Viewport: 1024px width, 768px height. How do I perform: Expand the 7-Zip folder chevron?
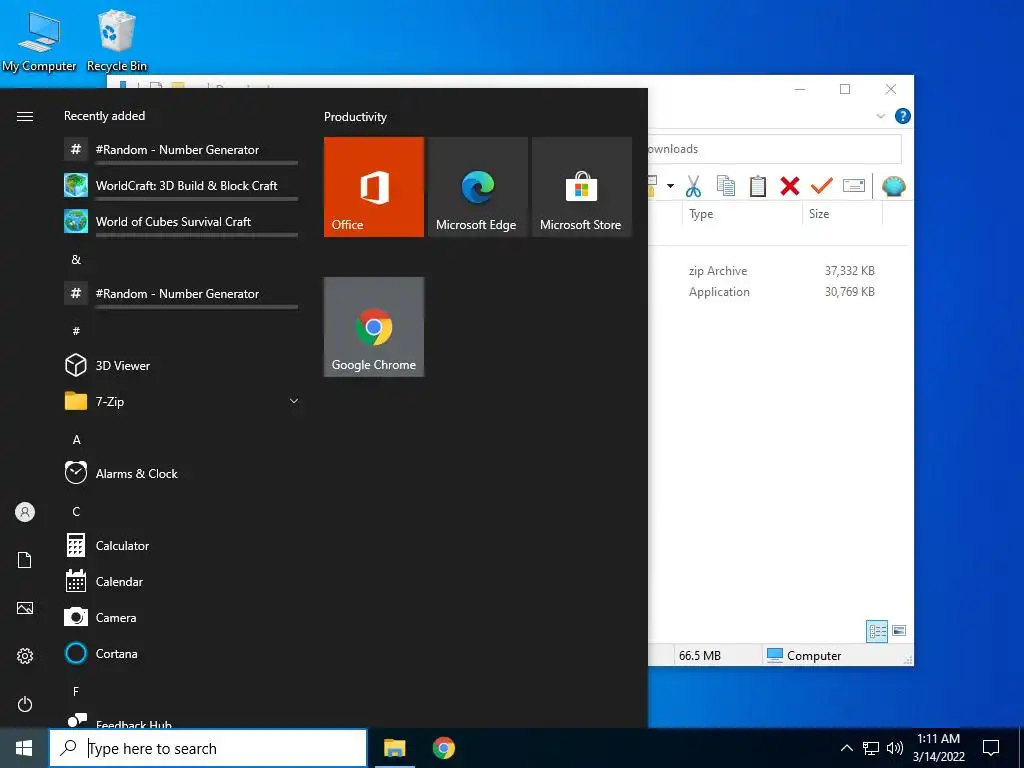(294, 401)
